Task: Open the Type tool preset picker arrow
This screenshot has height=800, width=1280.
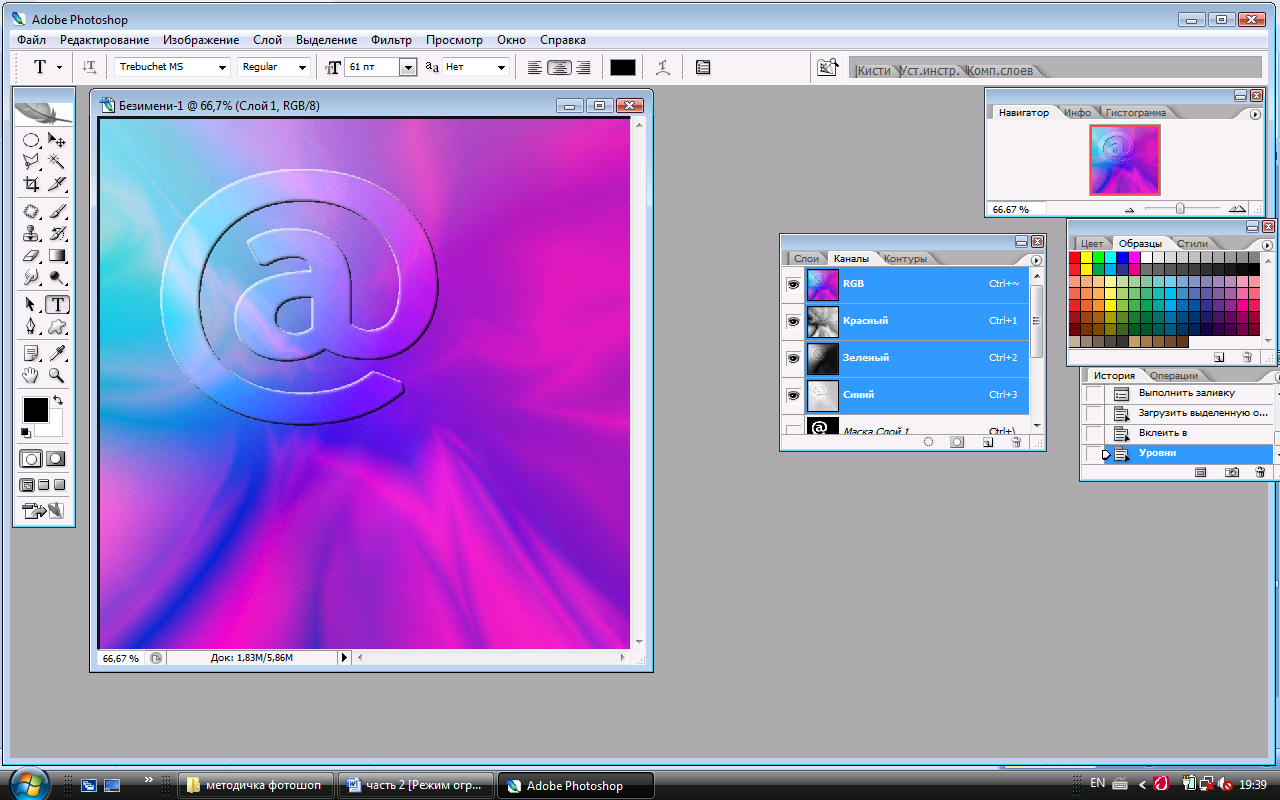Action: click(x=59, y=67)
